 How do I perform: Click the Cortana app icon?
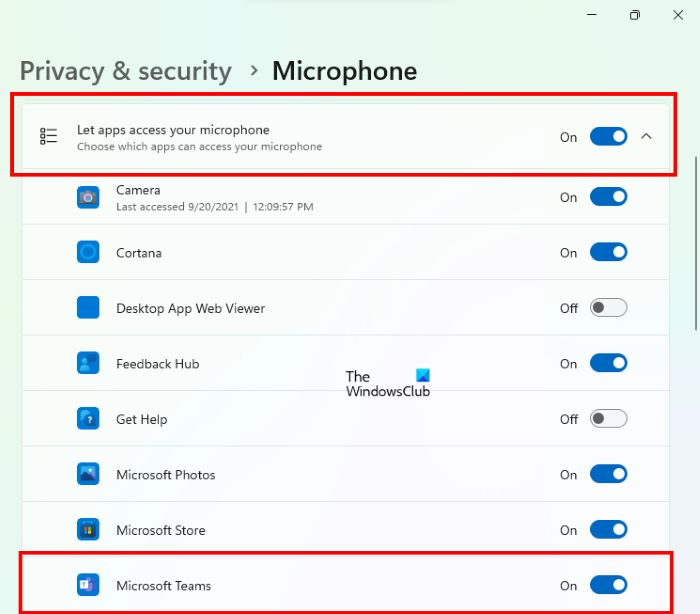pos(88,253)
